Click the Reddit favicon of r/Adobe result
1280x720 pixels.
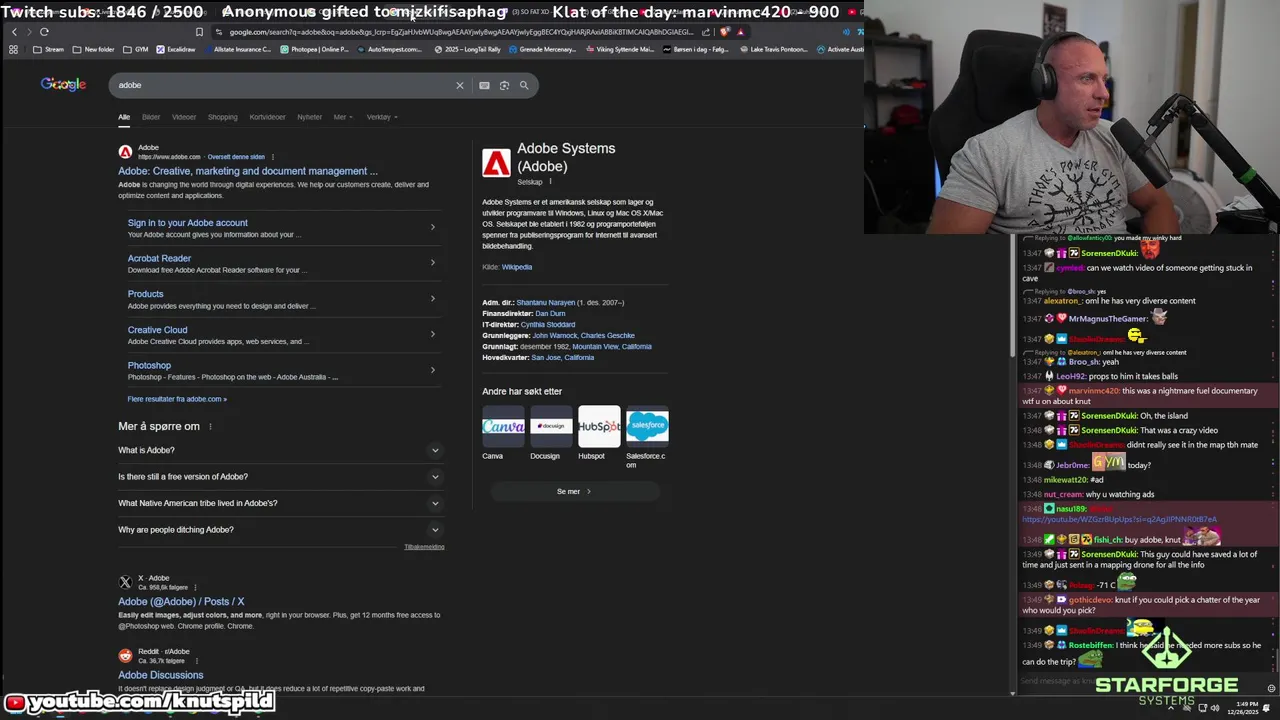pyautogui.click(x=125, y=656)
